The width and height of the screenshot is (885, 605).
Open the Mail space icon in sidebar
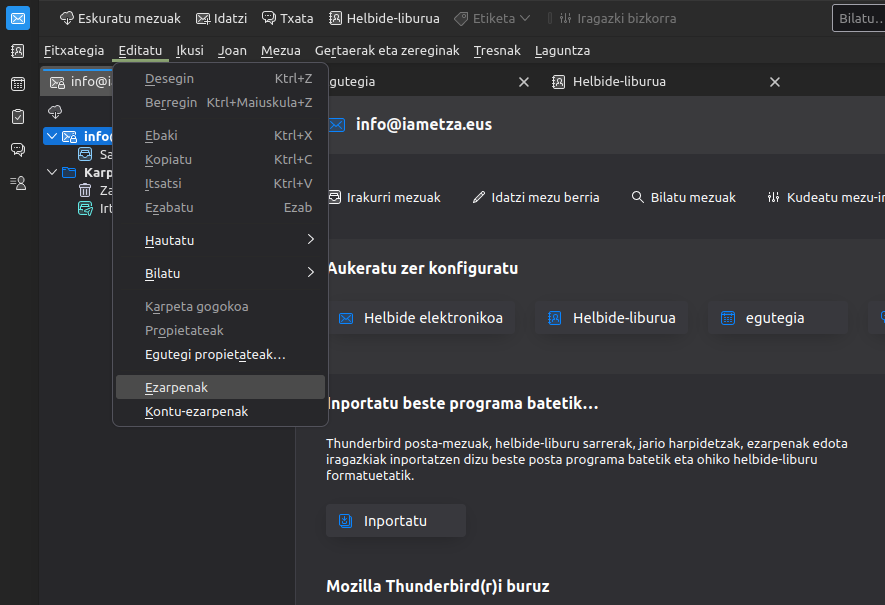click(x=18, y=18)
